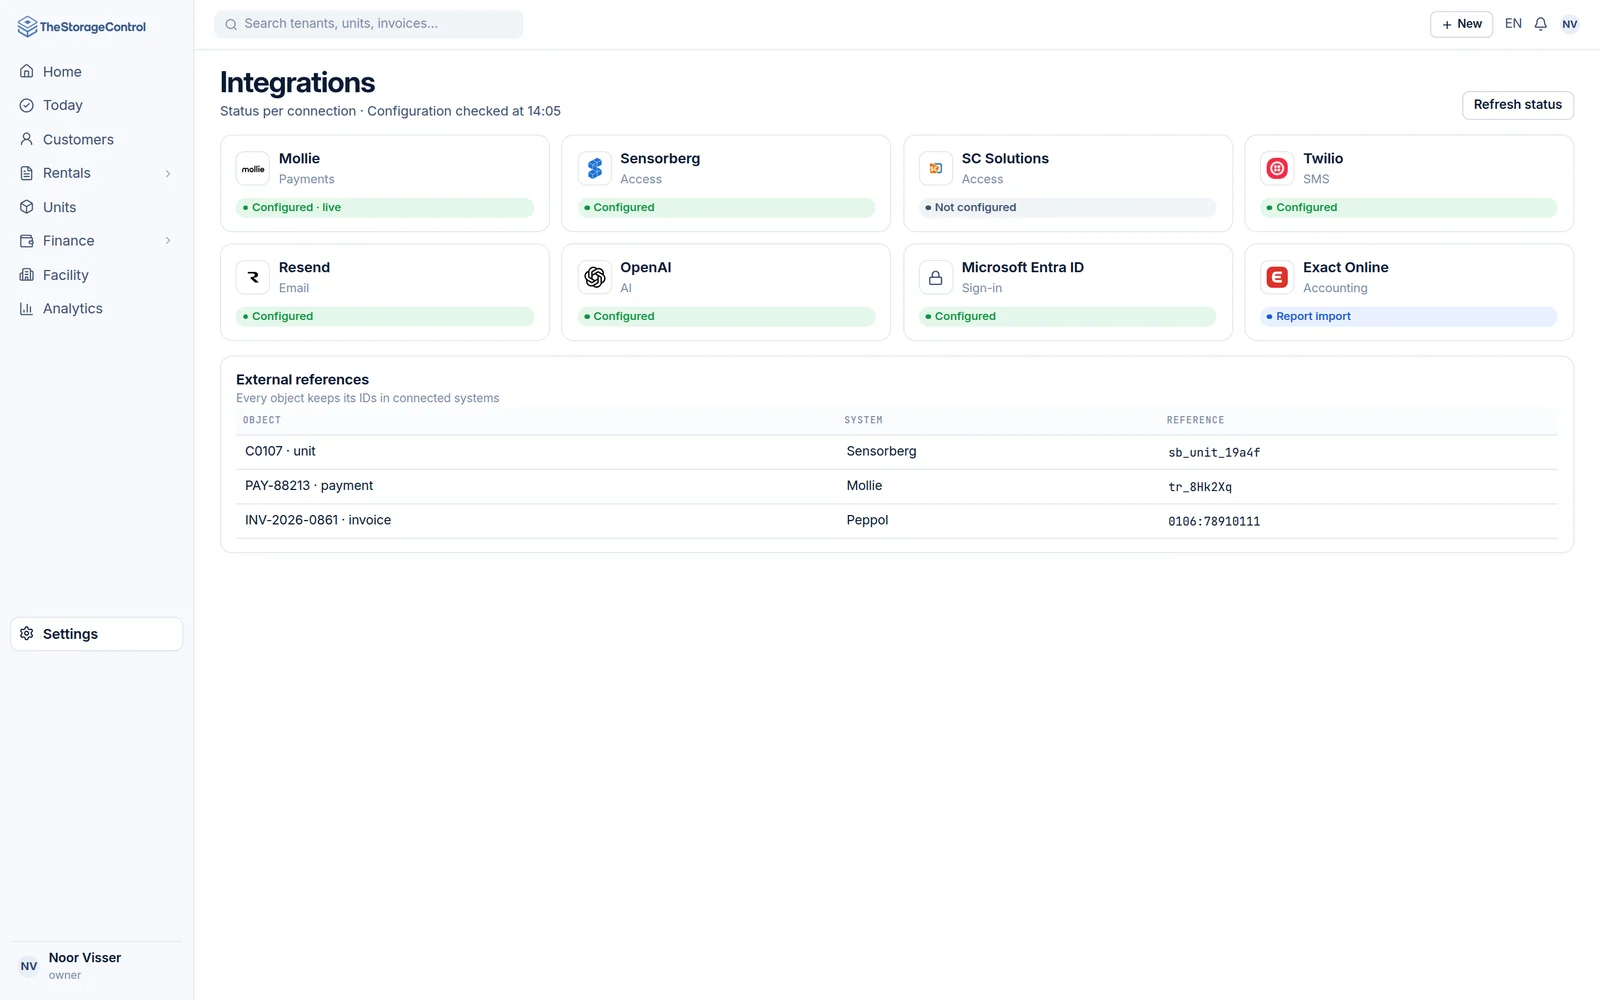Click the Sensorberg logo icon
The image size is (1600, 1000).
tap(595, 169)
